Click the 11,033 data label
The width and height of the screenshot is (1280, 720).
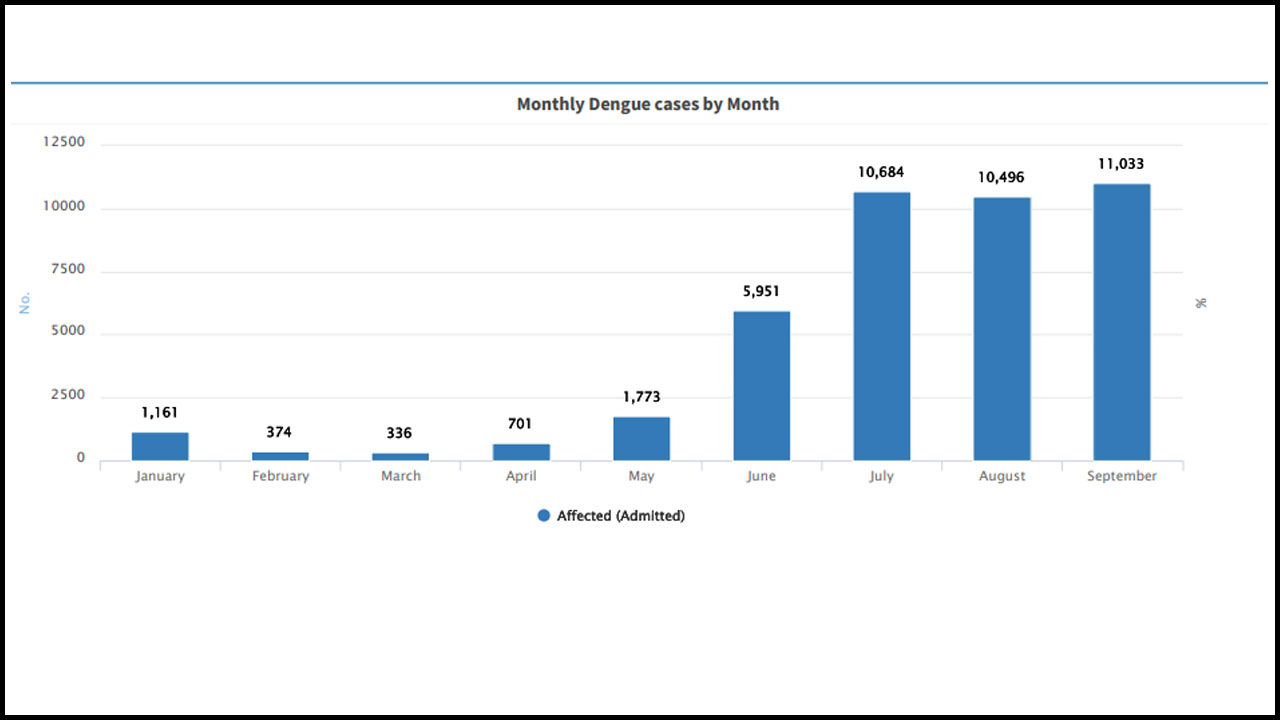pos(1121,164)
